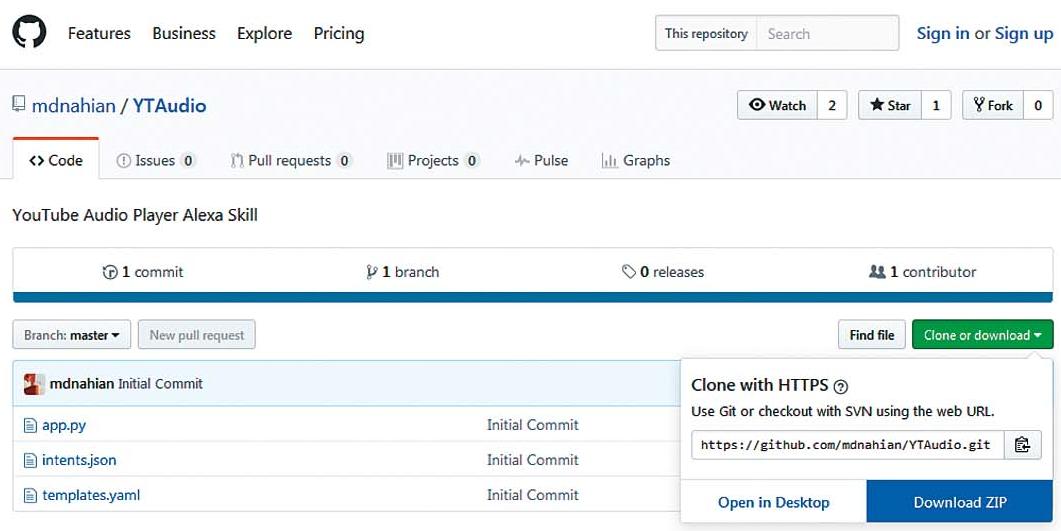
Task: Fork the YTAudio repository
Action: [992, 105]
